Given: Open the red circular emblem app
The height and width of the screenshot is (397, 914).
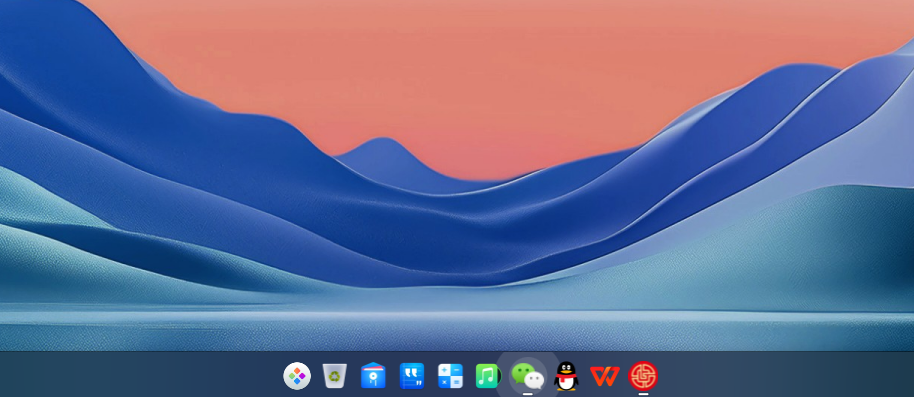Looking at the screenshot, I should click(x=643, y=376).
